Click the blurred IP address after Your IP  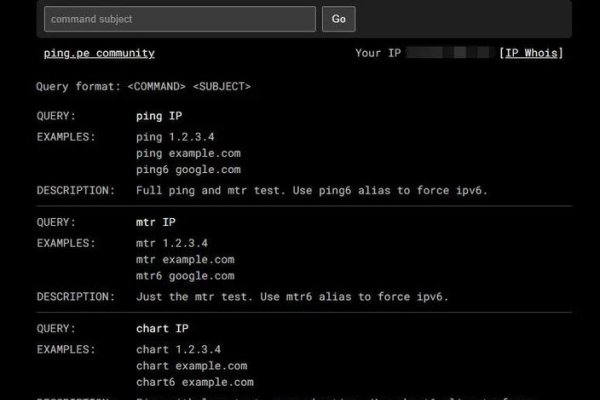pos(451,53)
